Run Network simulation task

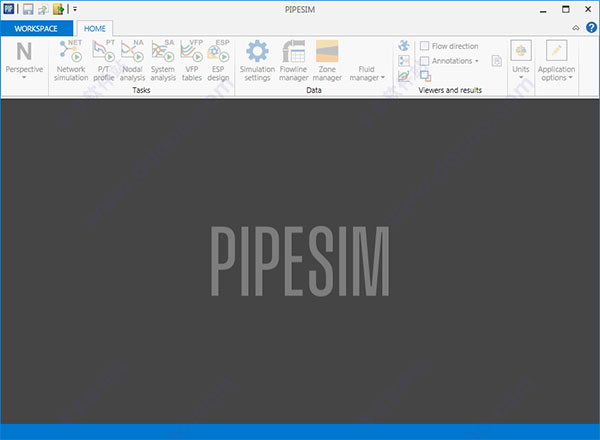click(x=71, y=61)
